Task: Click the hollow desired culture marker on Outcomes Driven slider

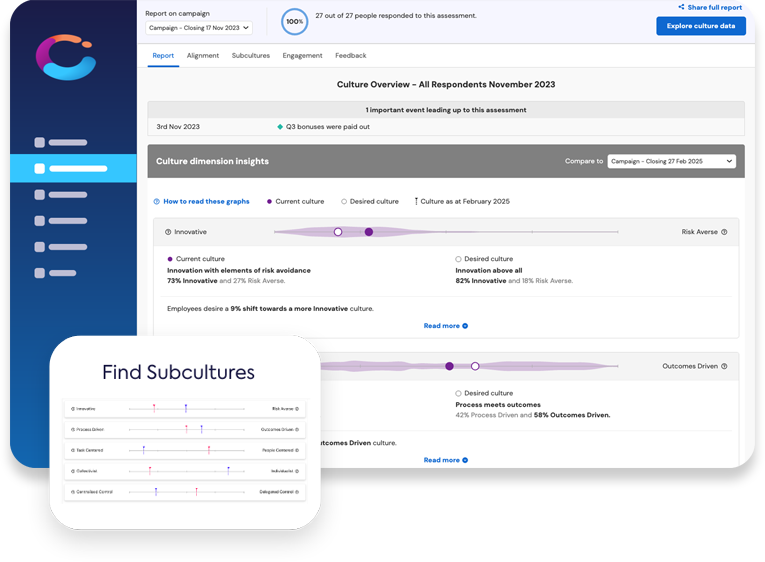Action: [x=475, y=366]
